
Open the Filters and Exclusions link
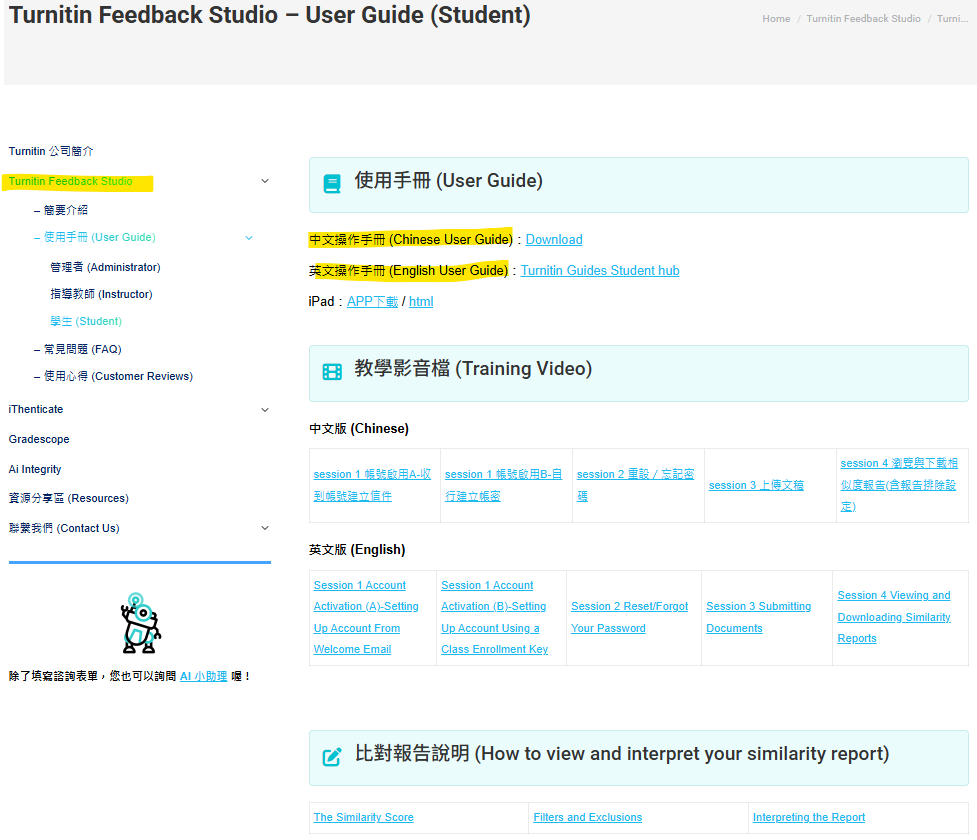588,817
